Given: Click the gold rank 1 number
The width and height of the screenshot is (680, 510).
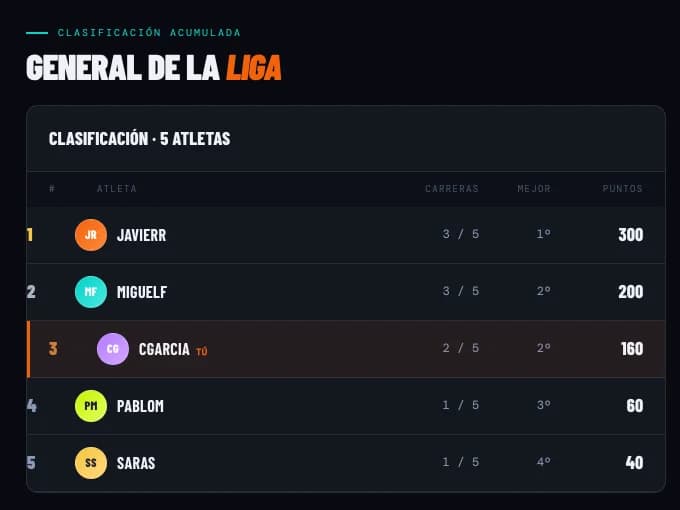Looking at the screenshot, I should (x=30, y=235).
